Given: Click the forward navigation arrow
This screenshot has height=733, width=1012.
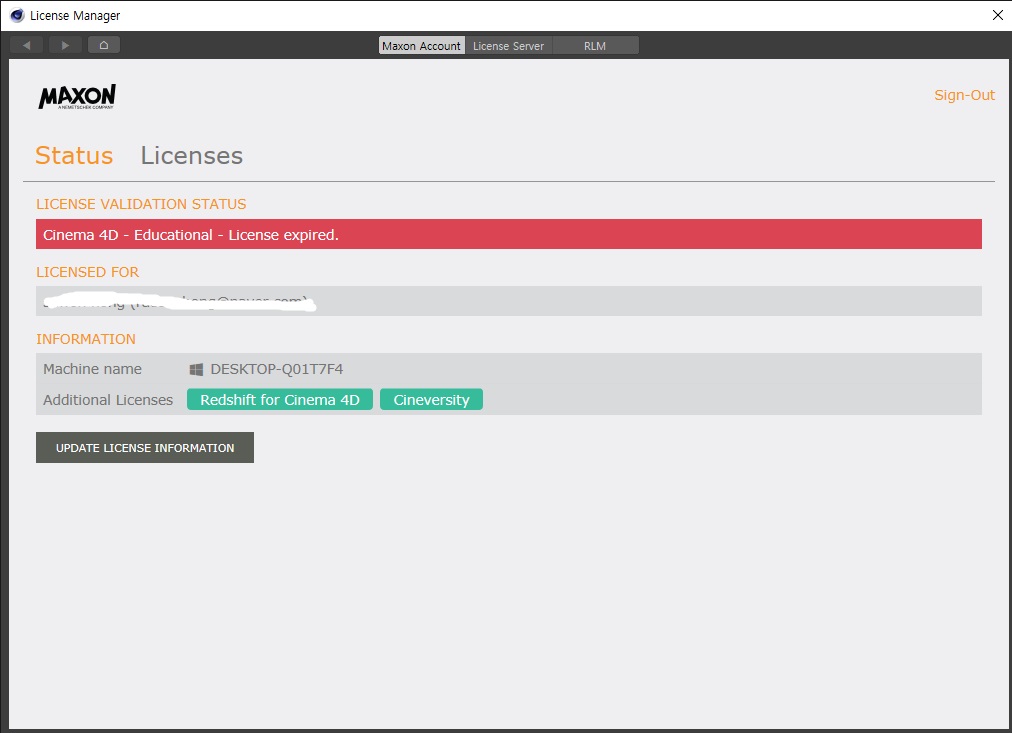Looking at the screenshot, I should tap(65, 45).
